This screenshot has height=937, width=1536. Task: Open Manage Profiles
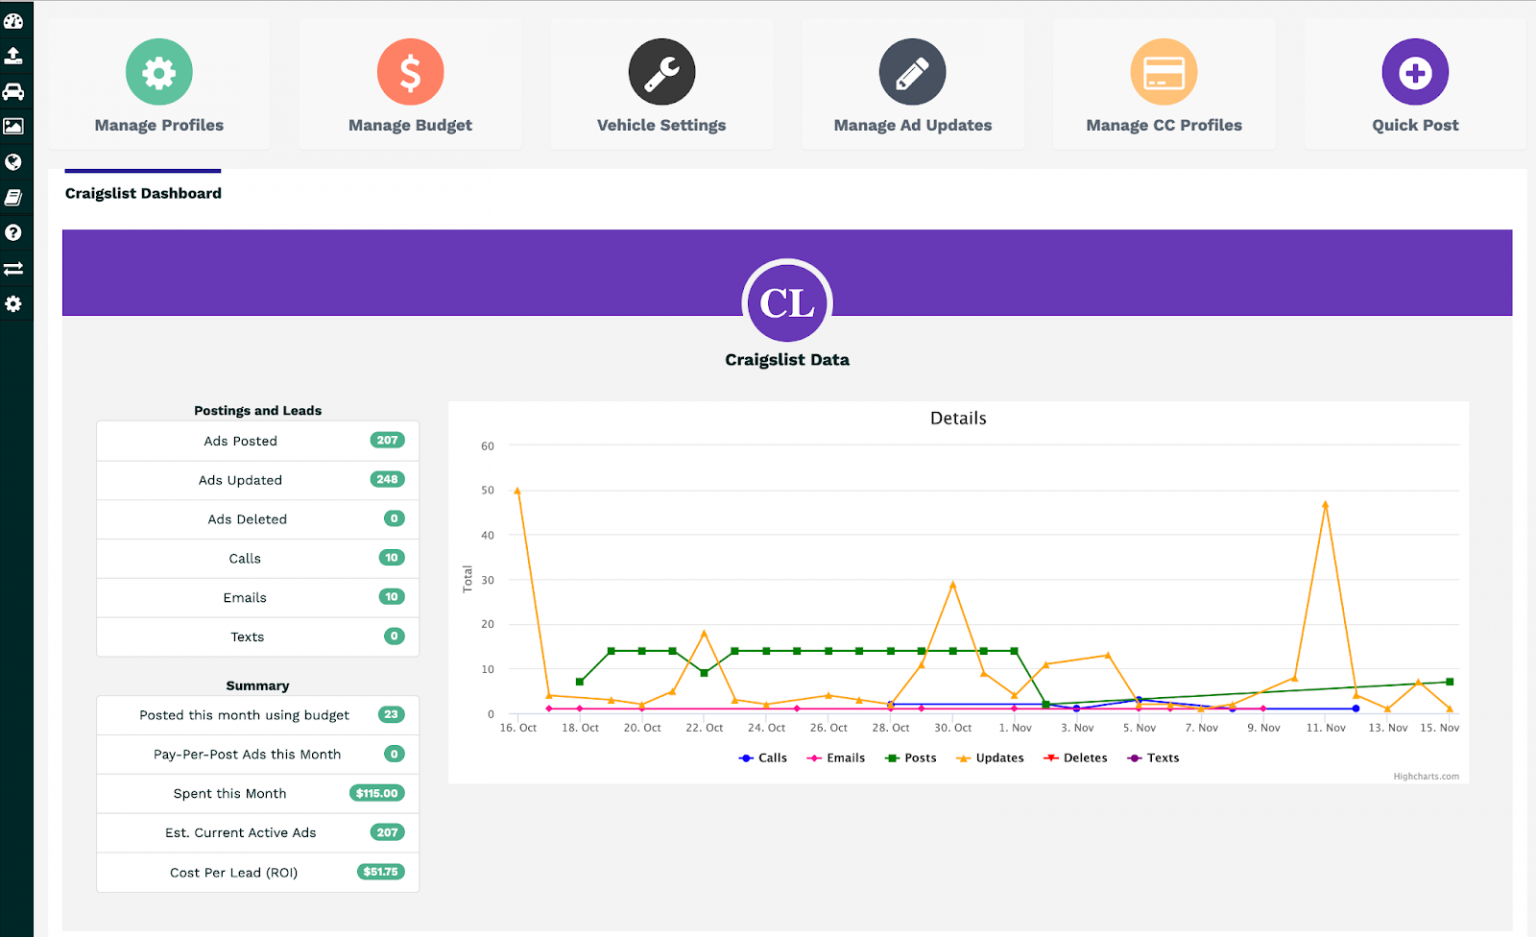click(159, 86)
